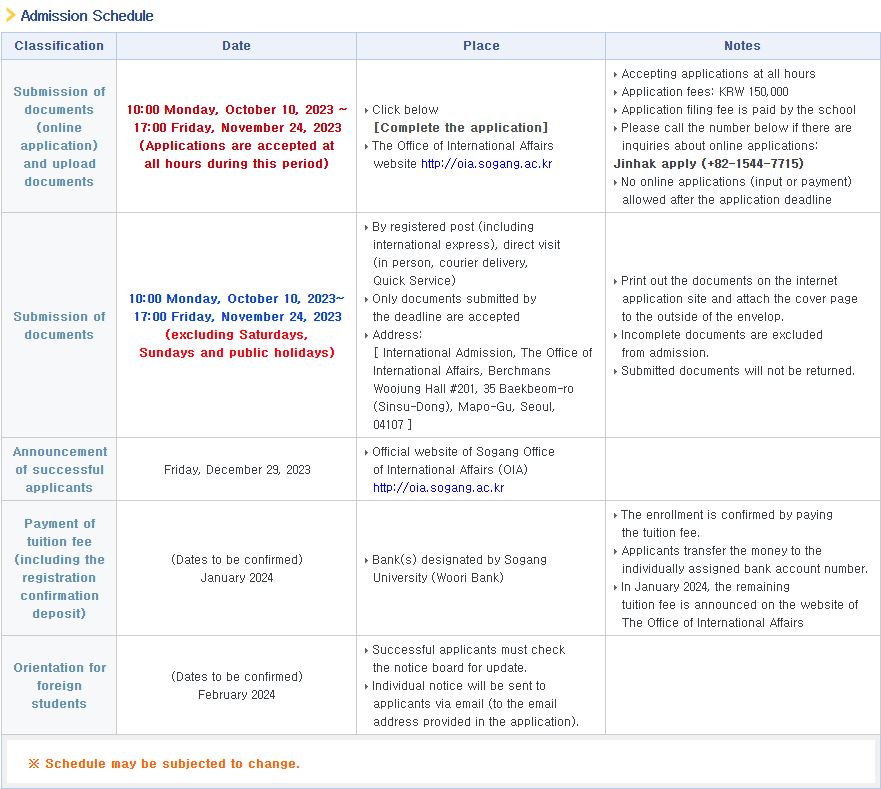Click the orange "Schedule may be subjected to change." notice
Screen dimensions: 881x789
click(x=172, y=764)
